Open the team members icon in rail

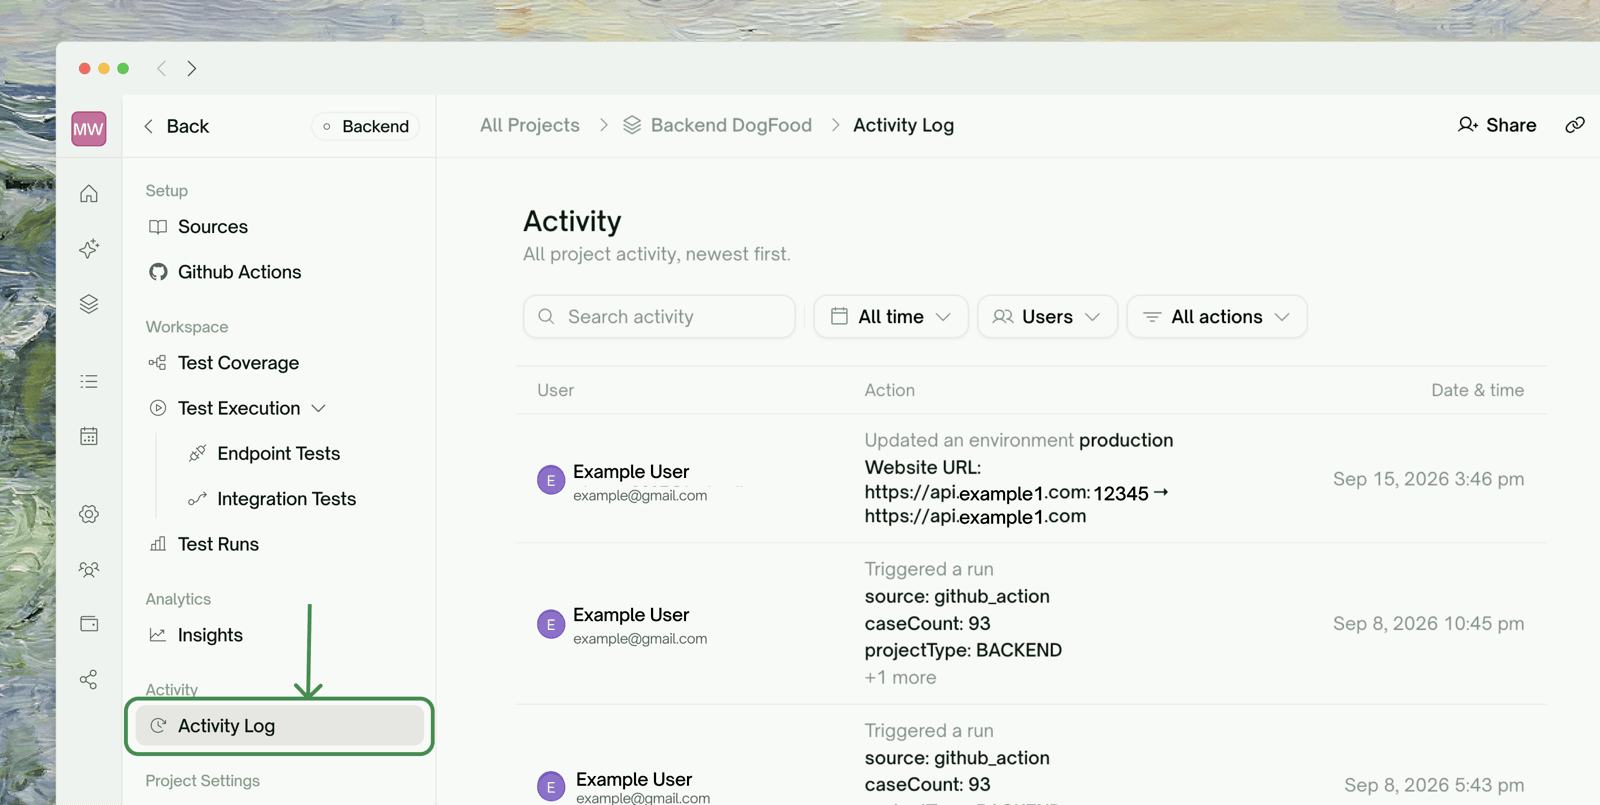89,569
